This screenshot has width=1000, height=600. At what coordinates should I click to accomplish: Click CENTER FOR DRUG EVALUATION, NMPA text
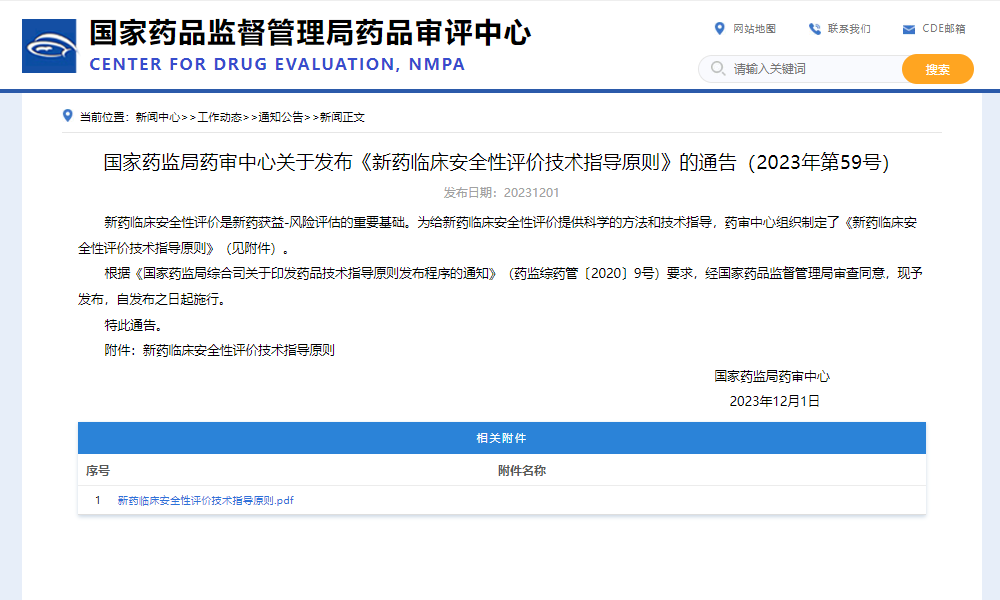[x=277, y=64]
